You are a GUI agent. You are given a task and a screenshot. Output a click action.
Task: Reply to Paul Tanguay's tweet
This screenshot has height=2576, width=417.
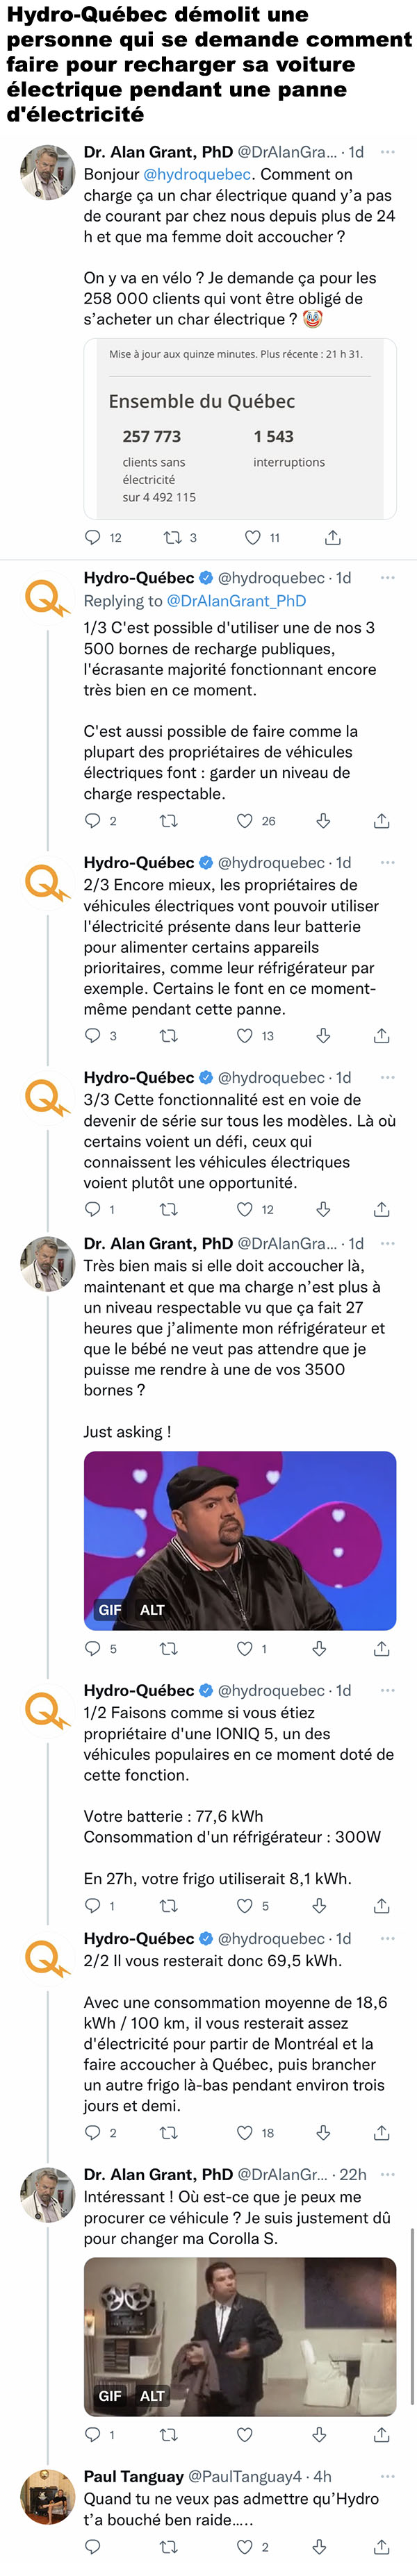tap(93, 2546)
